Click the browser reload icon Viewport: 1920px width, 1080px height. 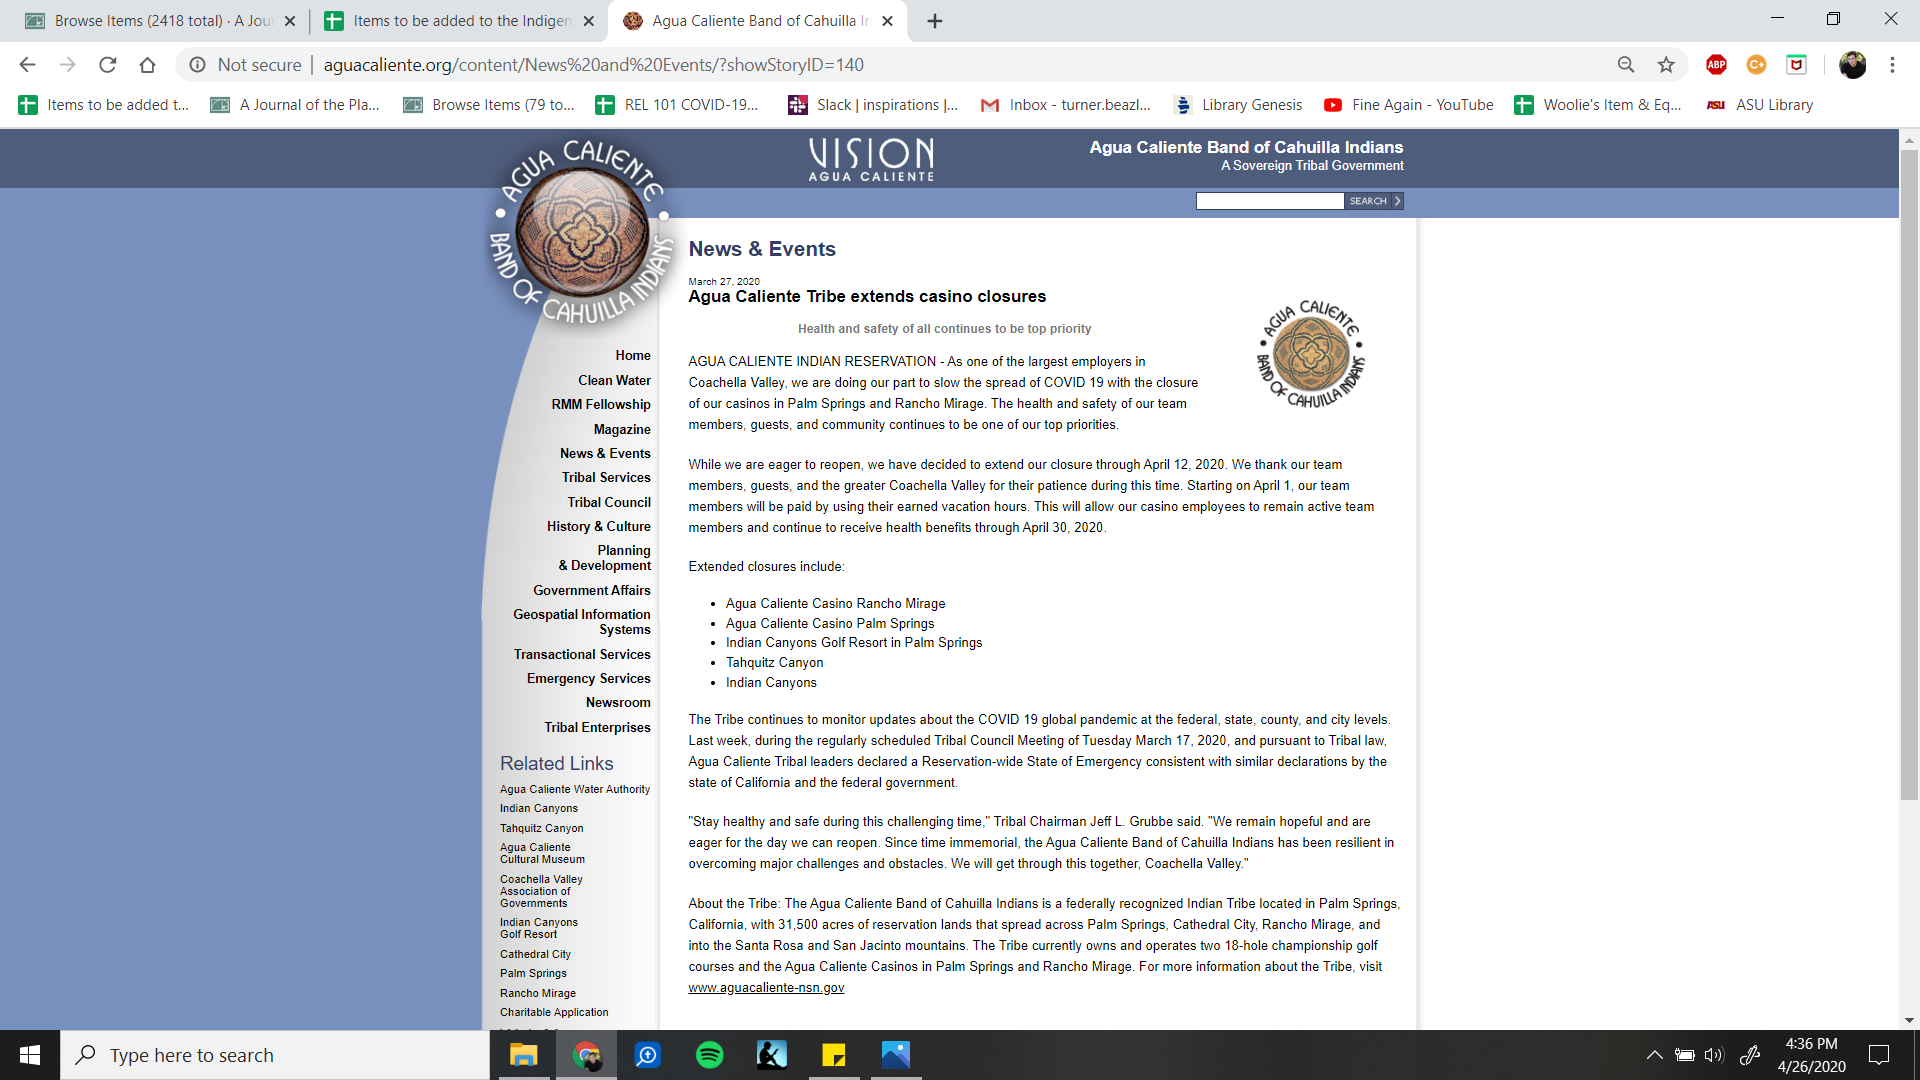107,65
